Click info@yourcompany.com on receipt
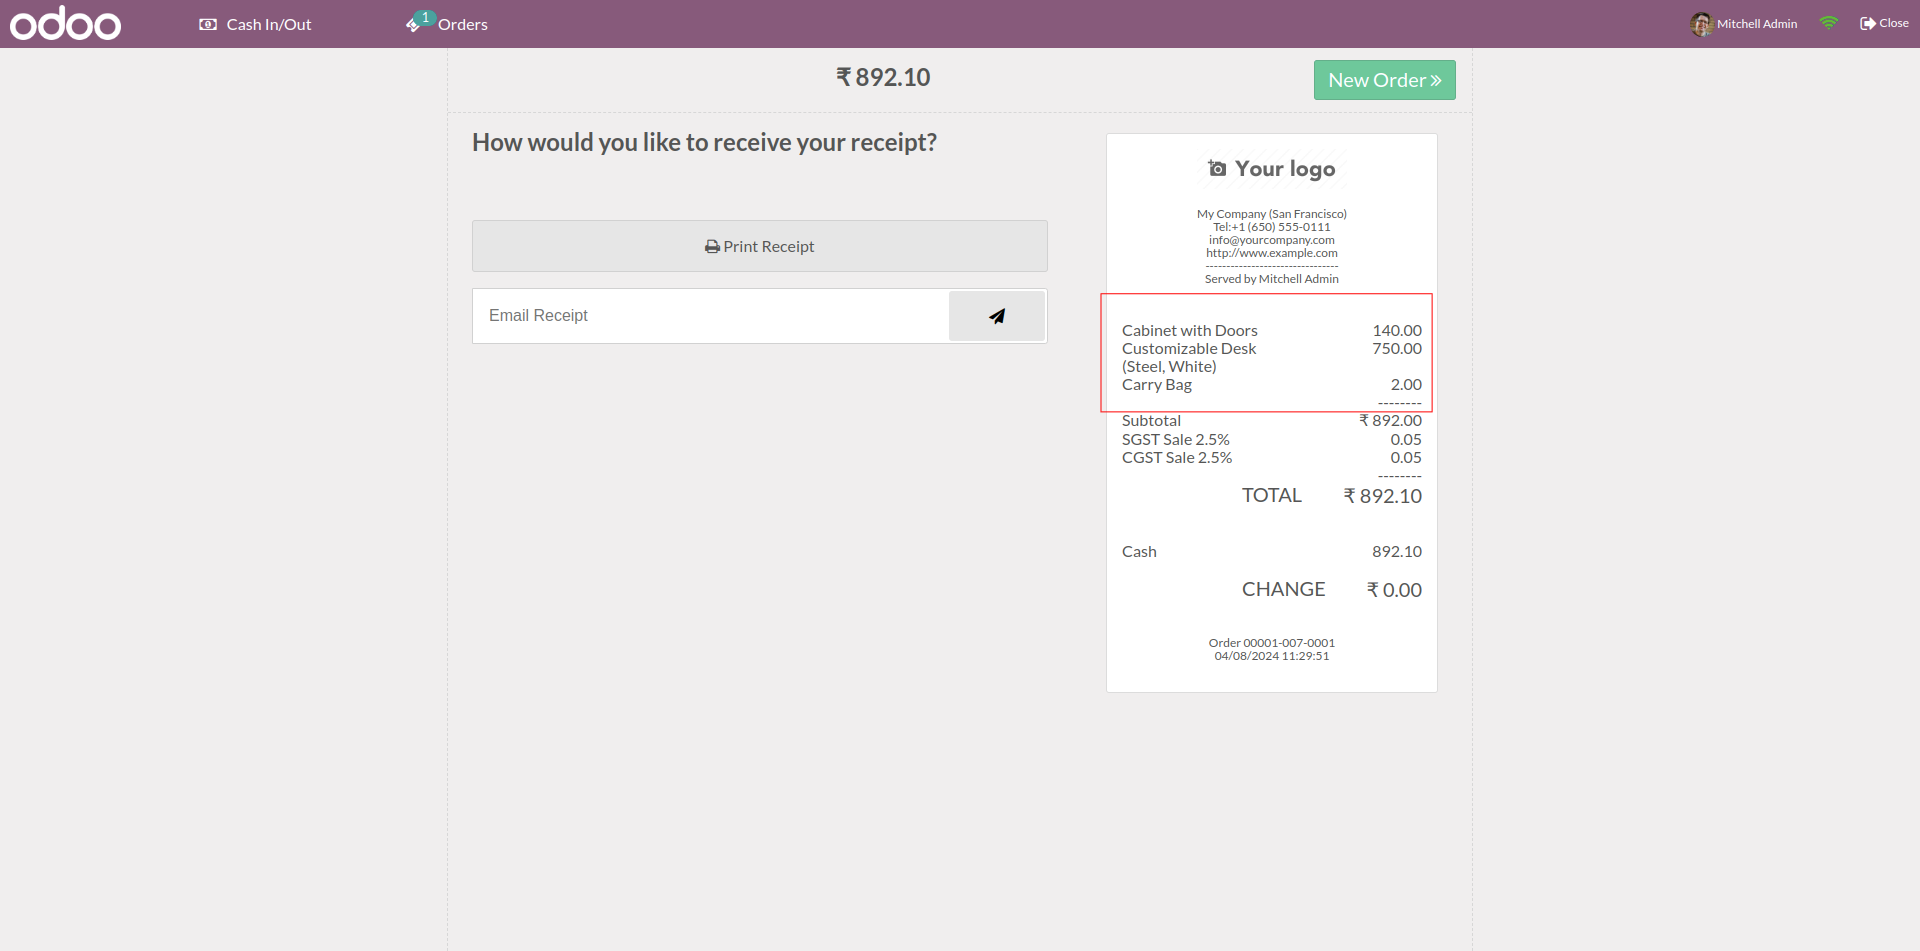This screenshot has width=1920, height=951. (1271, 240)
